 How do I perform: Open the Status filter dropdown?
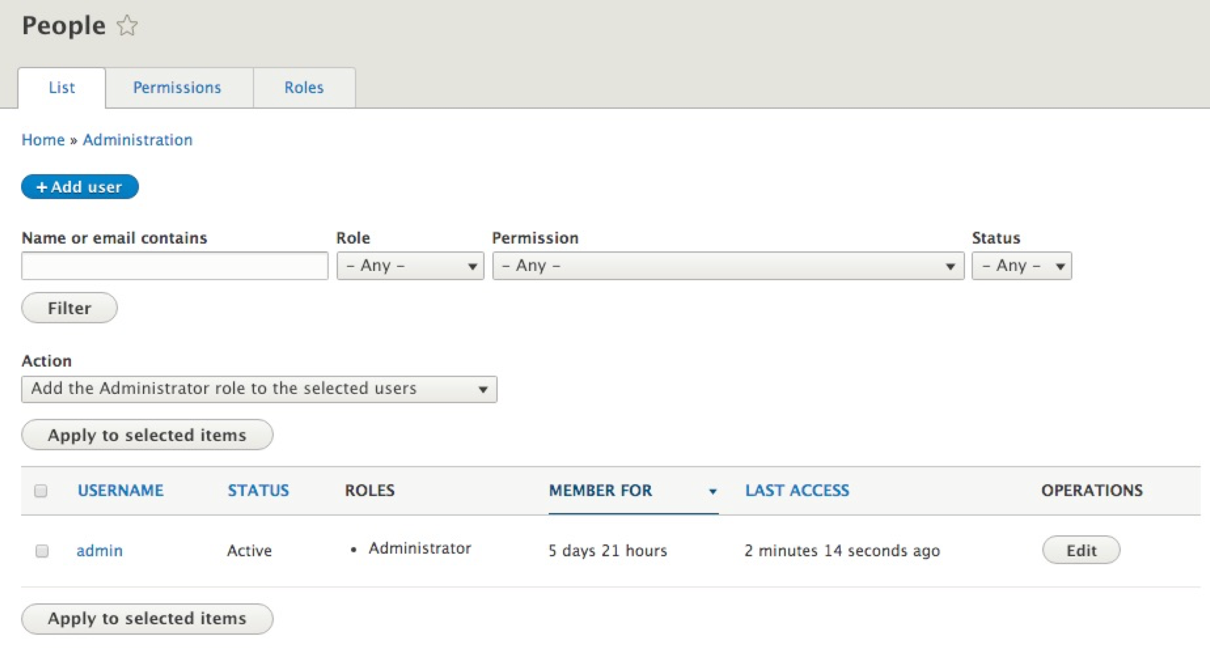(1021, 266)
